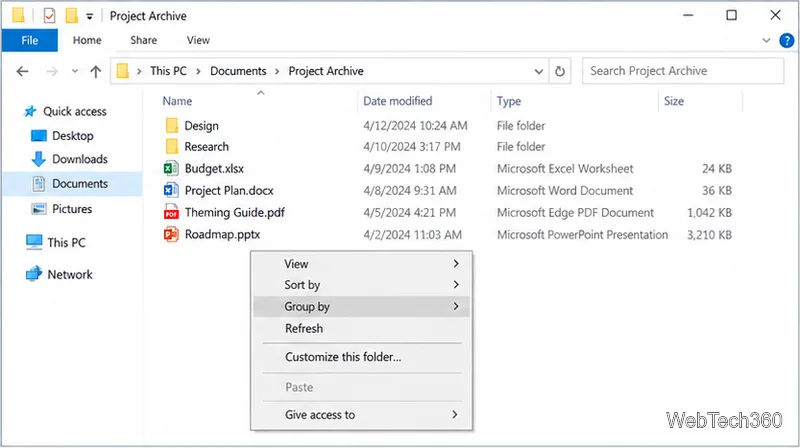Go back with the left arrow
Image resolution: width=800 pixels, height=448 pixels.
click(x=22, y=71)
